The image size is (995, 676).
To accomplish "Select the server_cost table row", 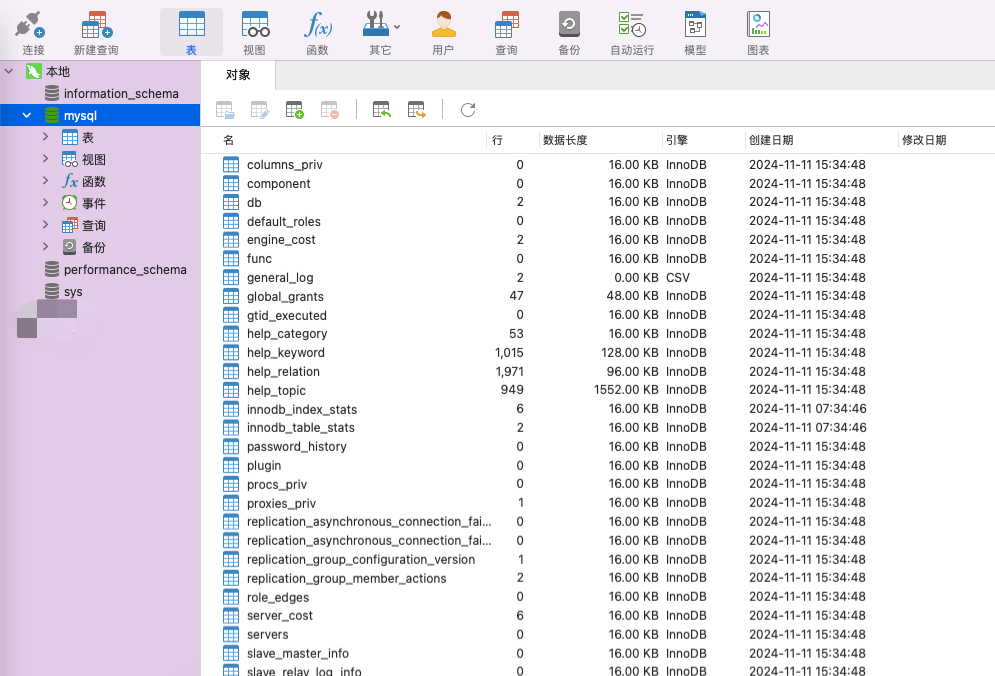I will pos(598,616).
